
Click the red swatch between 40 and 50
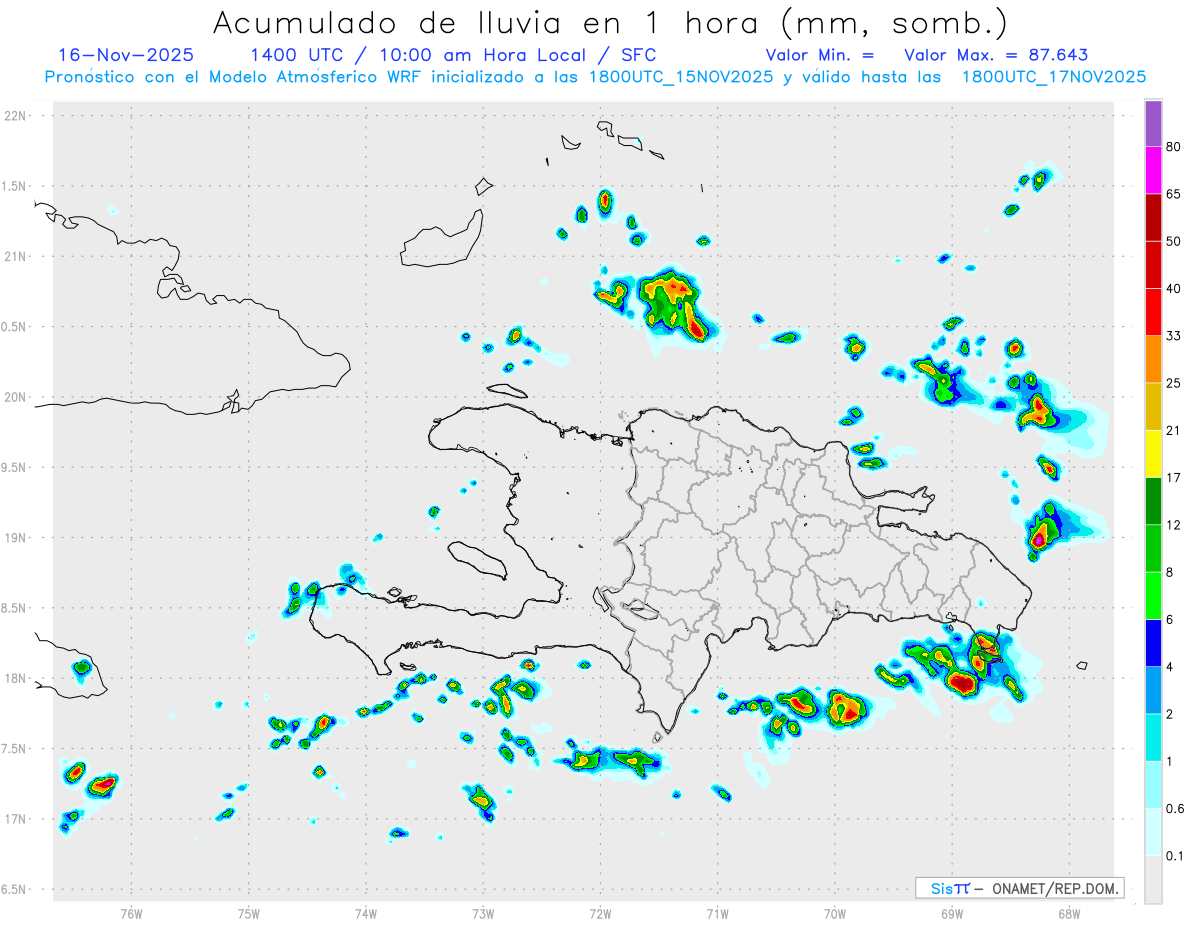1153,264
